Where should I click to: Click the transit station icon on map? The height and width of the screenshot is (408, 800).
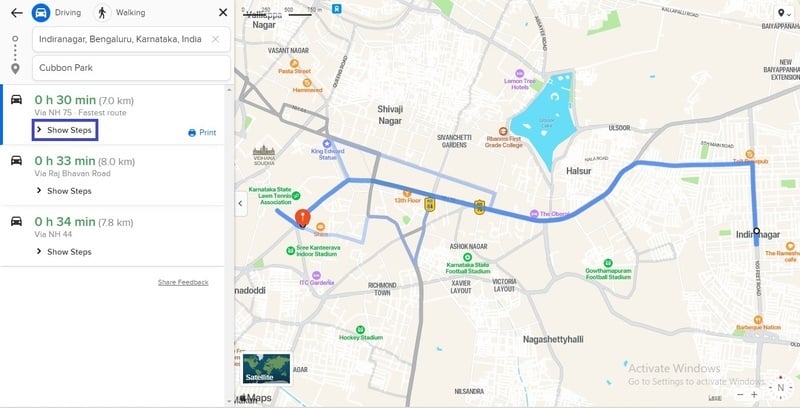pos(337,9)
